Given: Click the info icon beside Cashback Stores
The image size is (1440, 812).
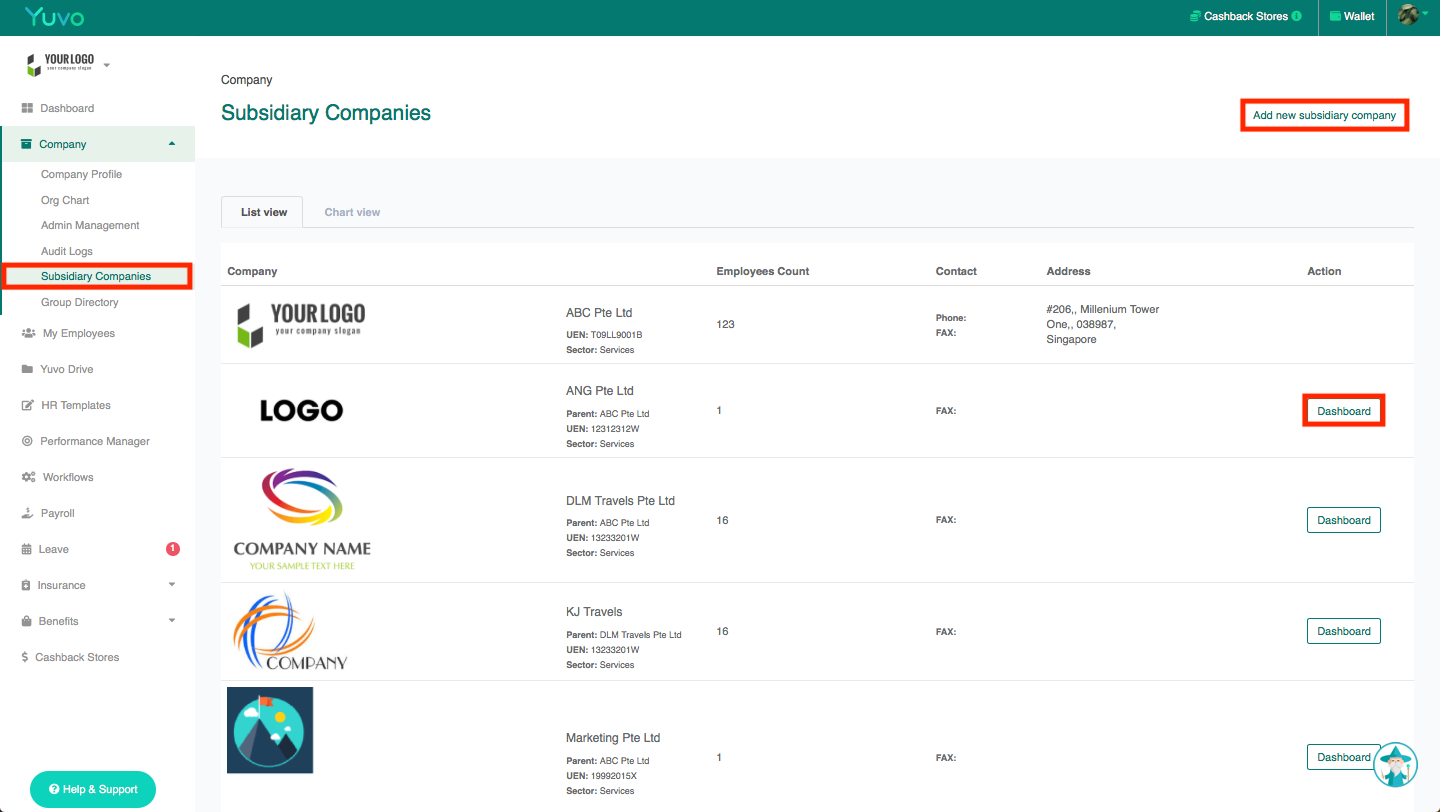Looking at the screenshot, I should (x=1297, y=17).
